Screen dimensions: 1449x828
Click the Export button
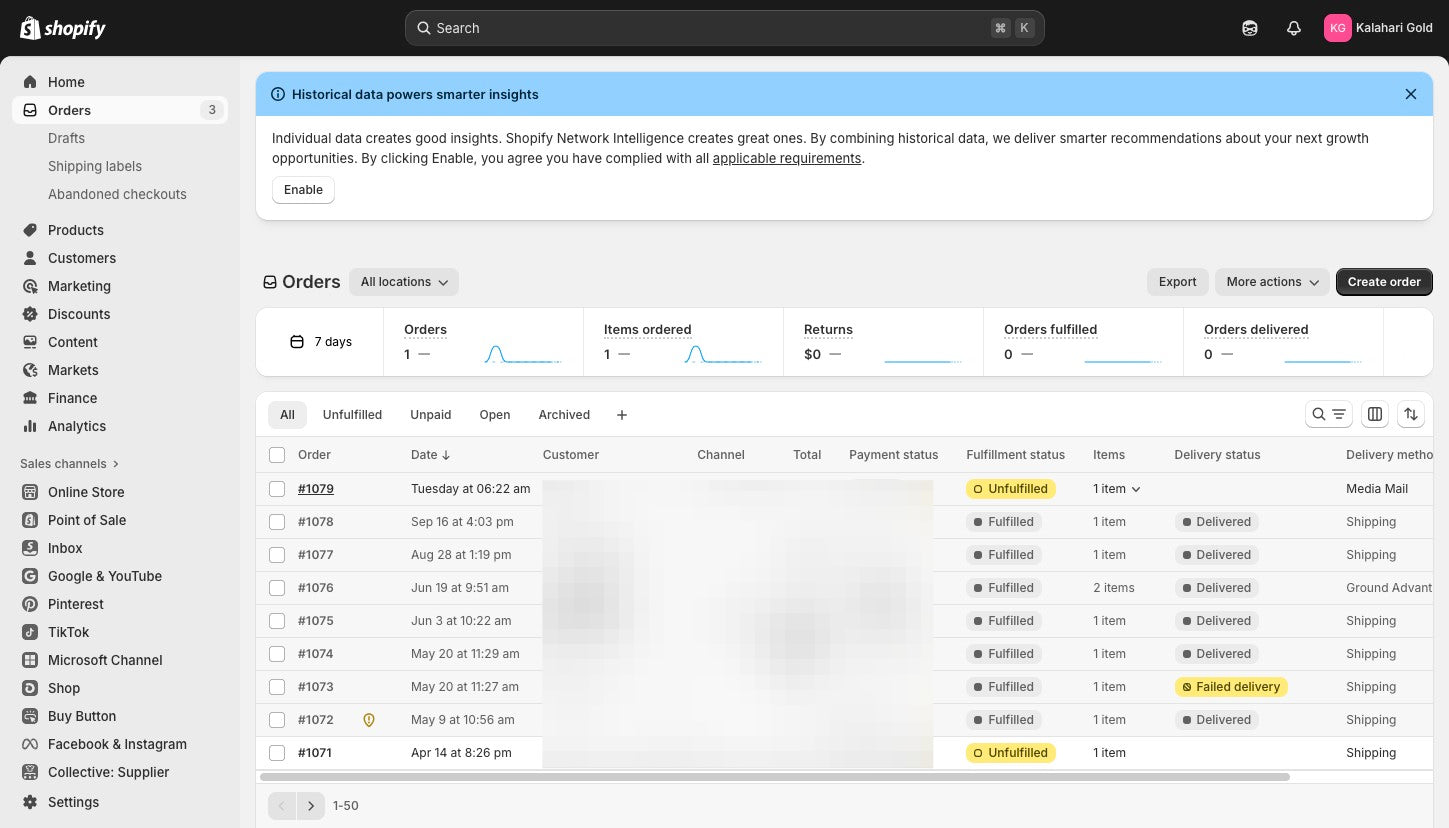pos(1178,282)
